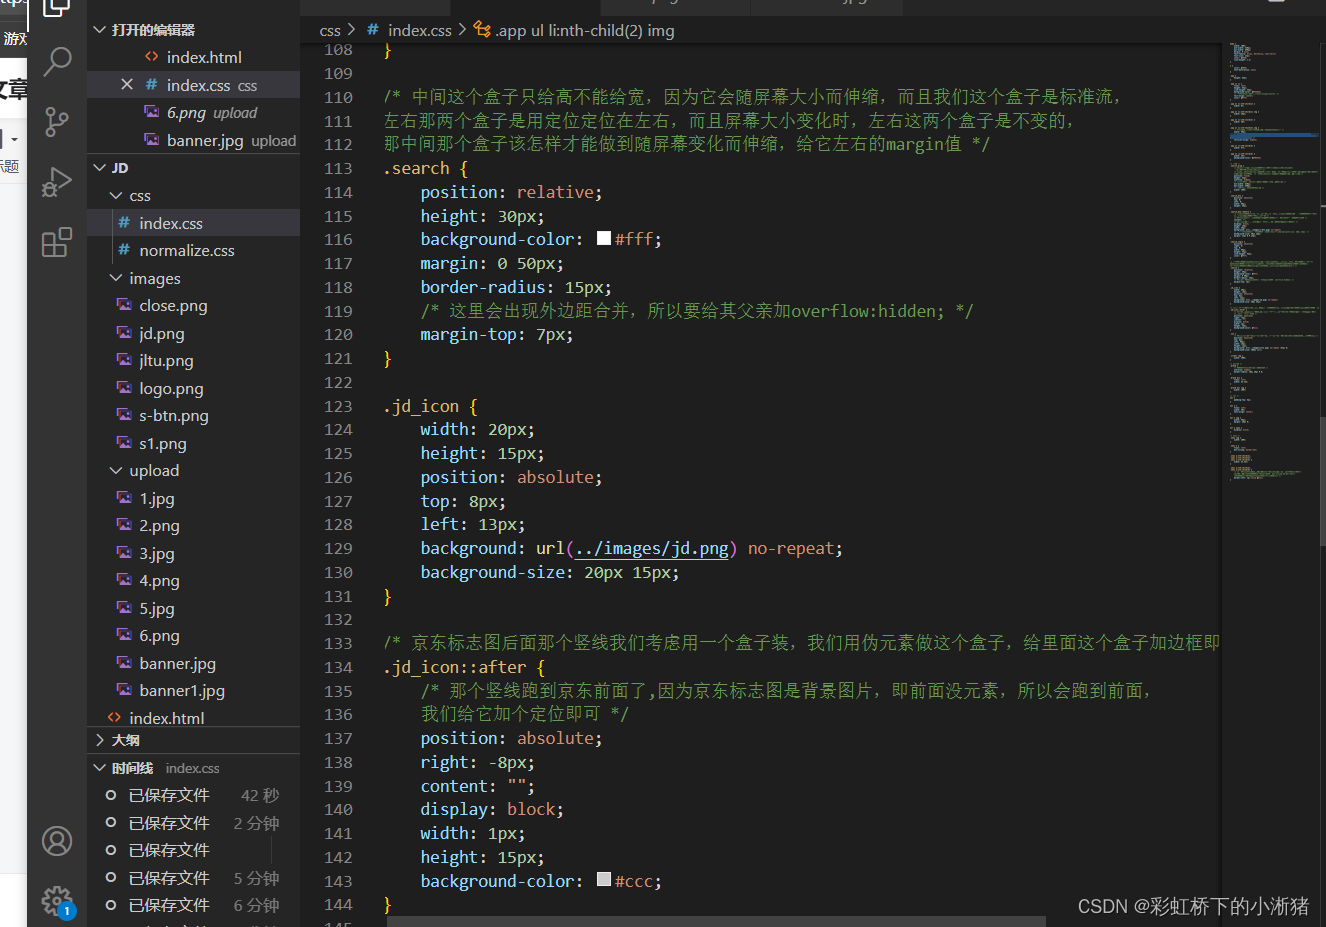The height and width of the screenshot is (927, 1326).
Task: Click .app ul li:nth-child(2) img breadcrumb
Action: point(574,31)
